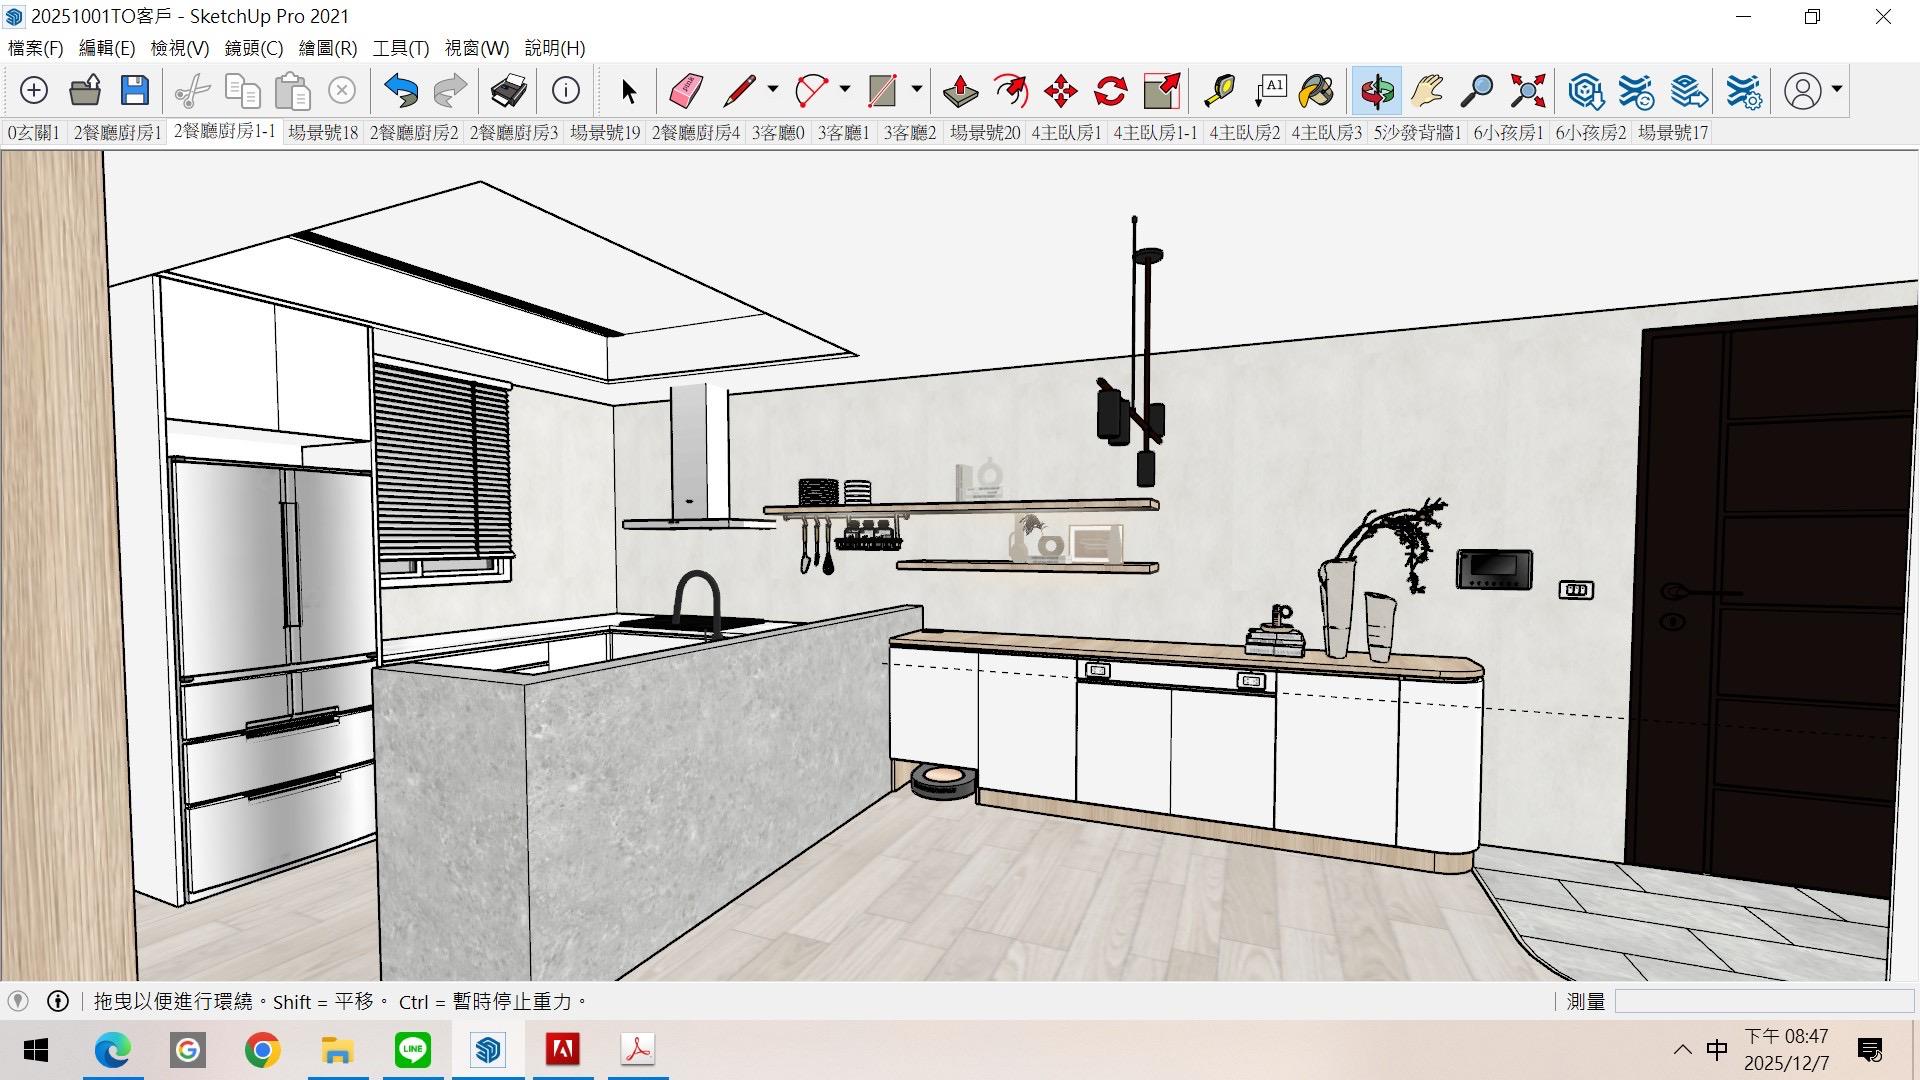Expand the Line tool dropdown arrow
Viewport: 1920px width, 1080px height.
tap(772, 90)
